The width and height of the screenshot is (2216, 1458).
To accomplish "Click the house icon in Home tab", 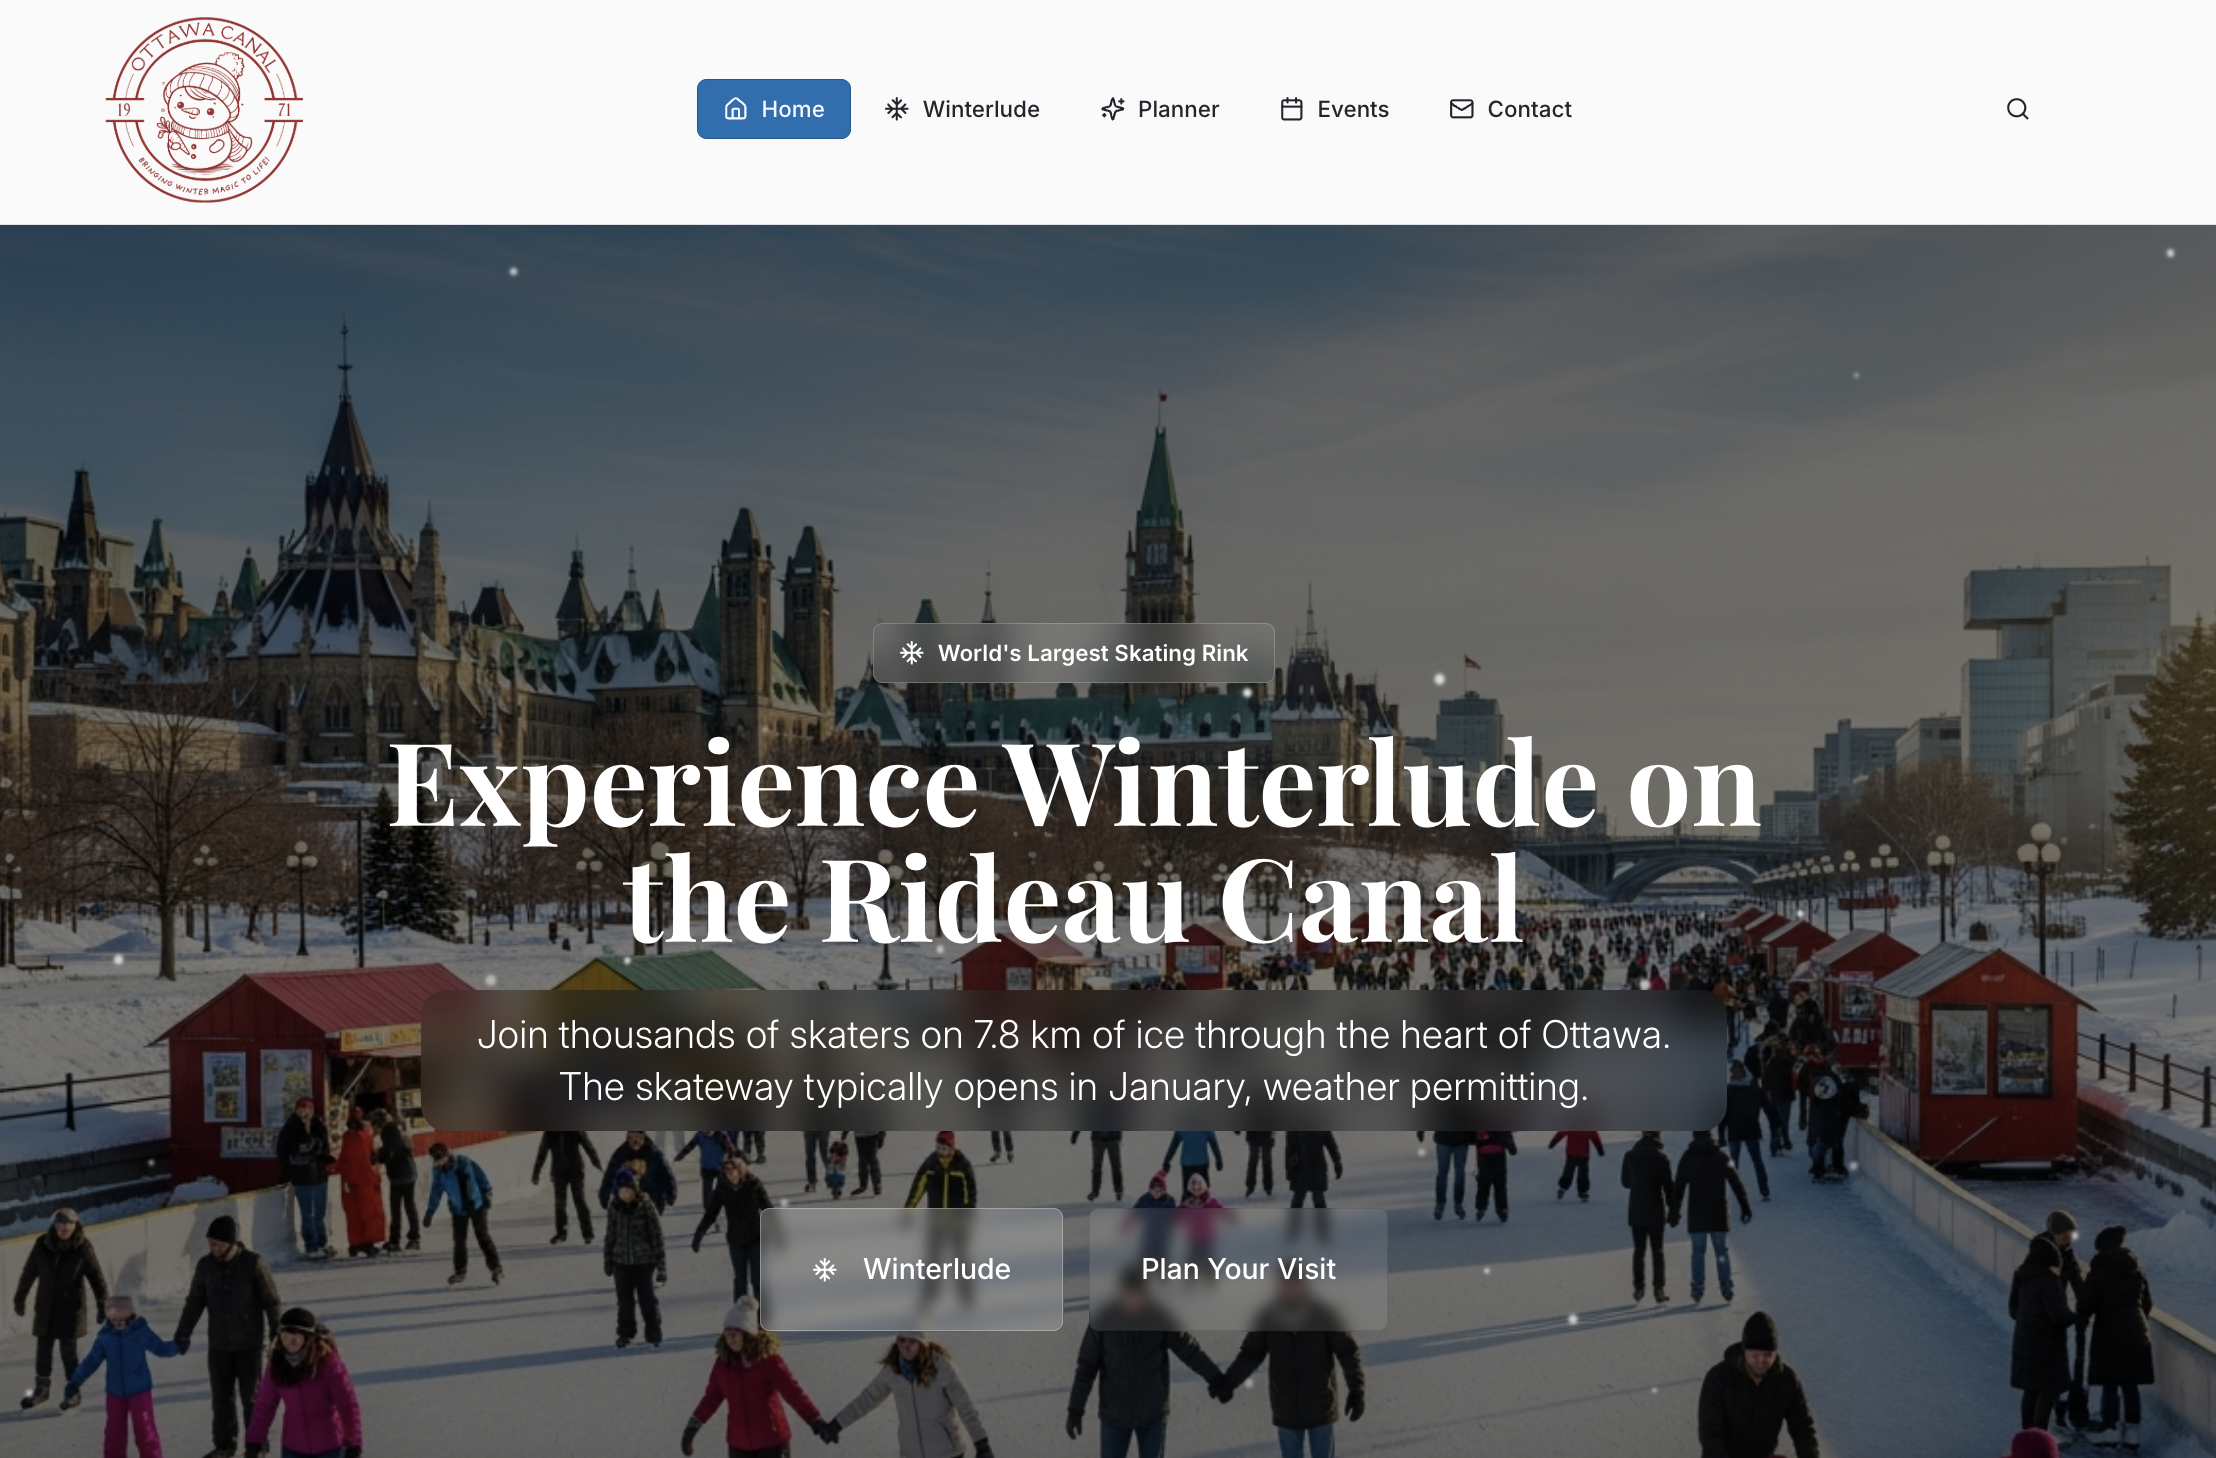I will [x=736, y=109].
